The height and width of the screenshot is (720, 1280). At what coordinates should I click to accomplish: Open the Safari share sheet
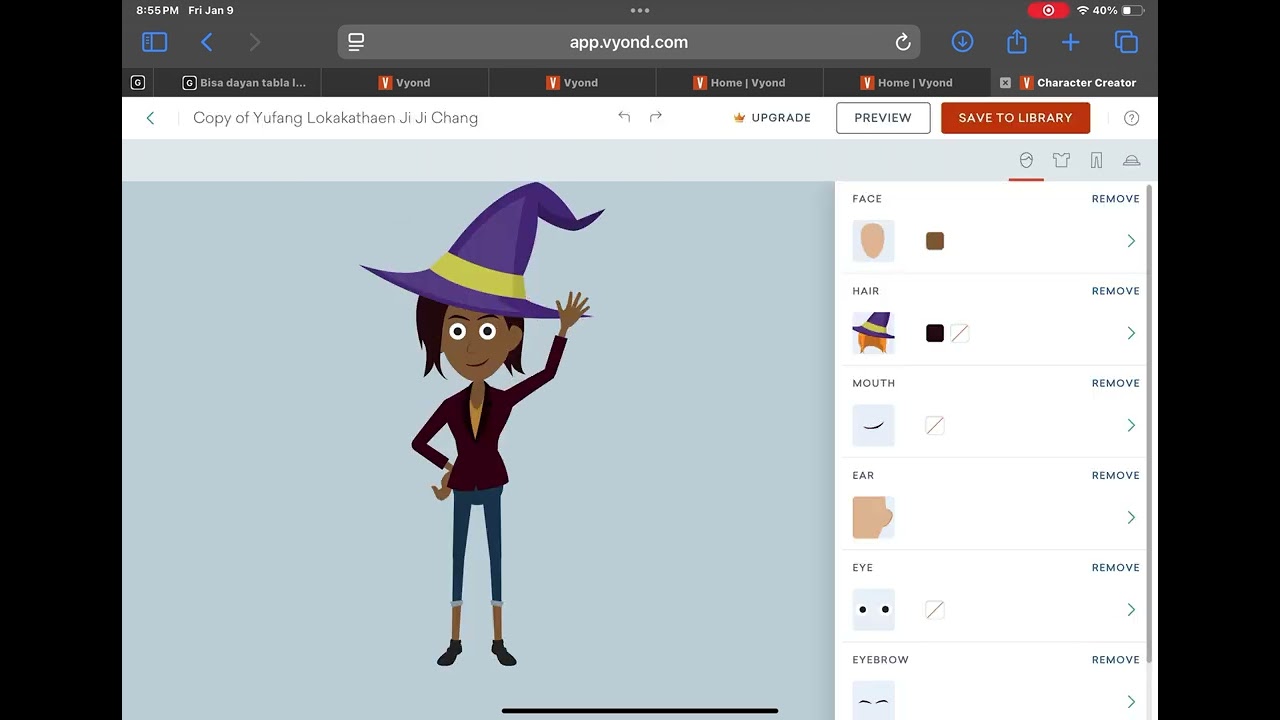[1016, 41]
